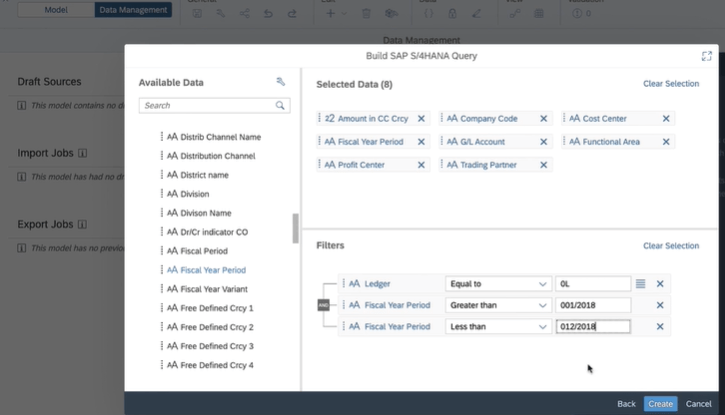Image resolution: width=725 pixels, height=415 pixels.
Task: Click the 012/2018 filter value field
Action: pos(592,326)
